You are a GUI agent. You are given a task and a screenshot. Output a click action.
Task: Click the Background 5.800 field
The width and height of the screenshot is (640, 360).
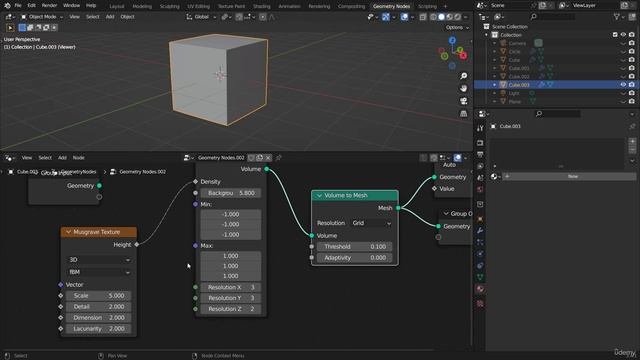pos(231,193)
